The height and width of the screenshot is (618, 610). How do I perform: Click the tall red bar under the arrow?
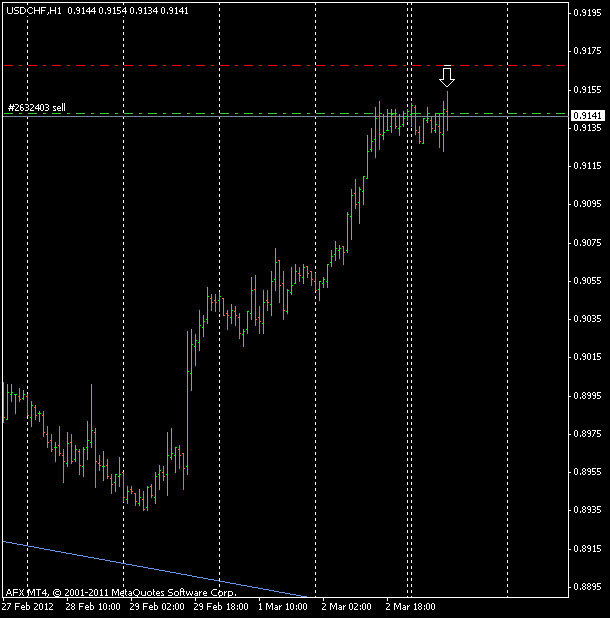point(447,111)
